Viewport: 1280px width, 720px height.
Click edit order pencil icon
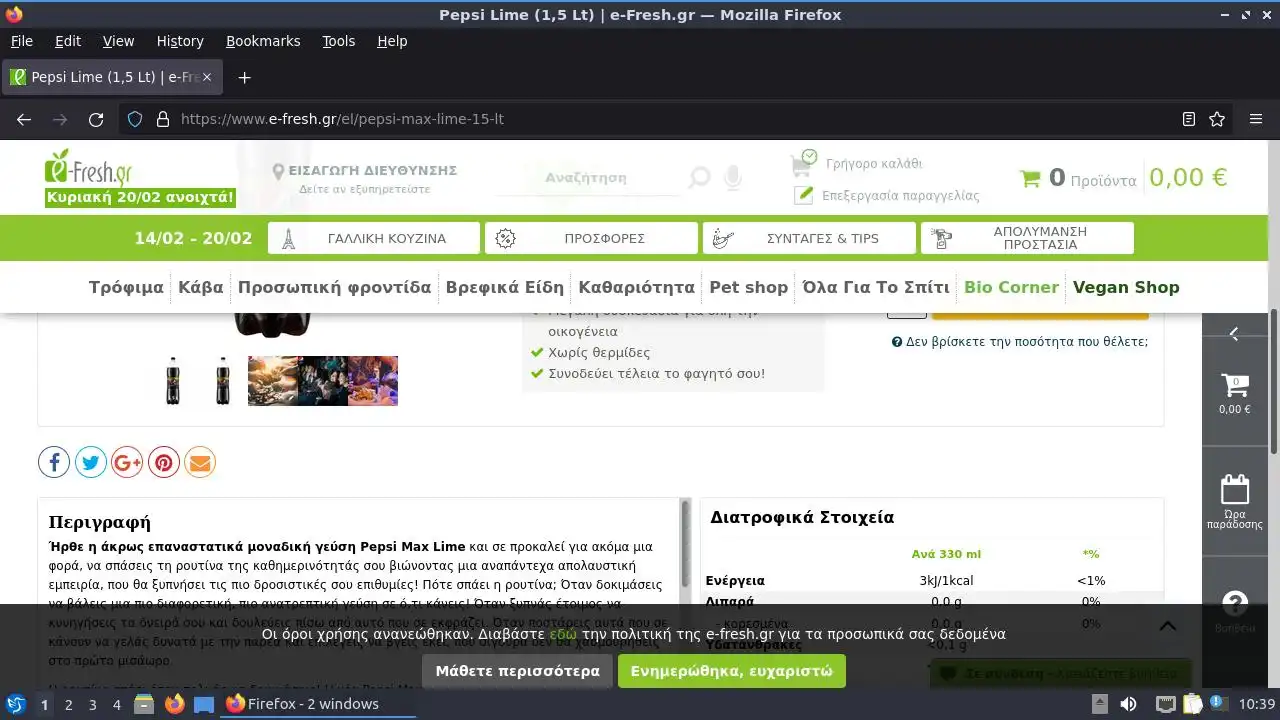(x=803, y=195)
